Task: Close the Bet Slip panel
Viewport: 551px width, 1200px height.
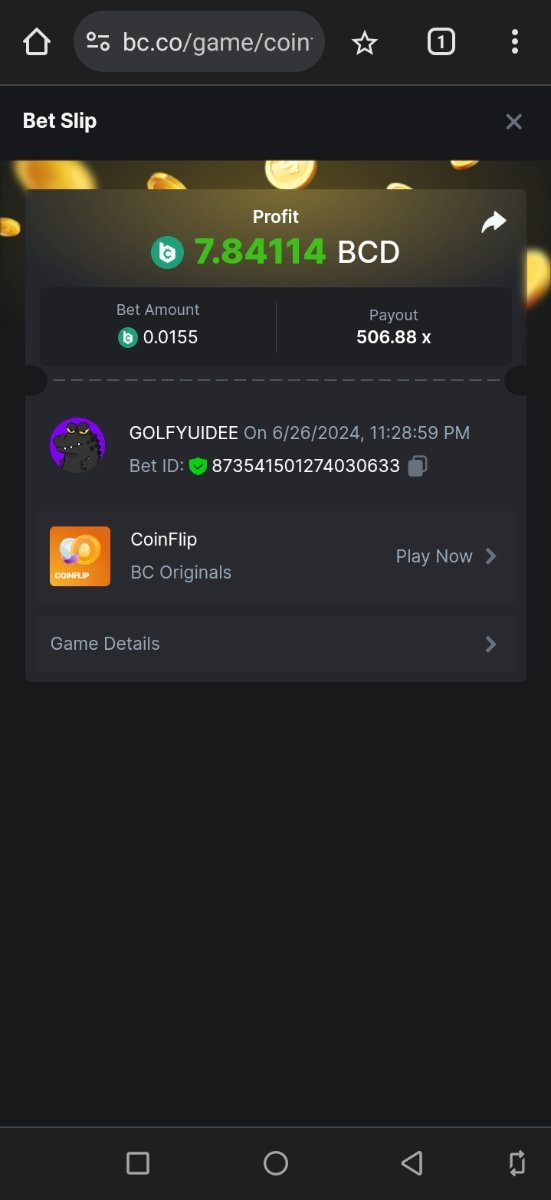Action: [514, 122]
